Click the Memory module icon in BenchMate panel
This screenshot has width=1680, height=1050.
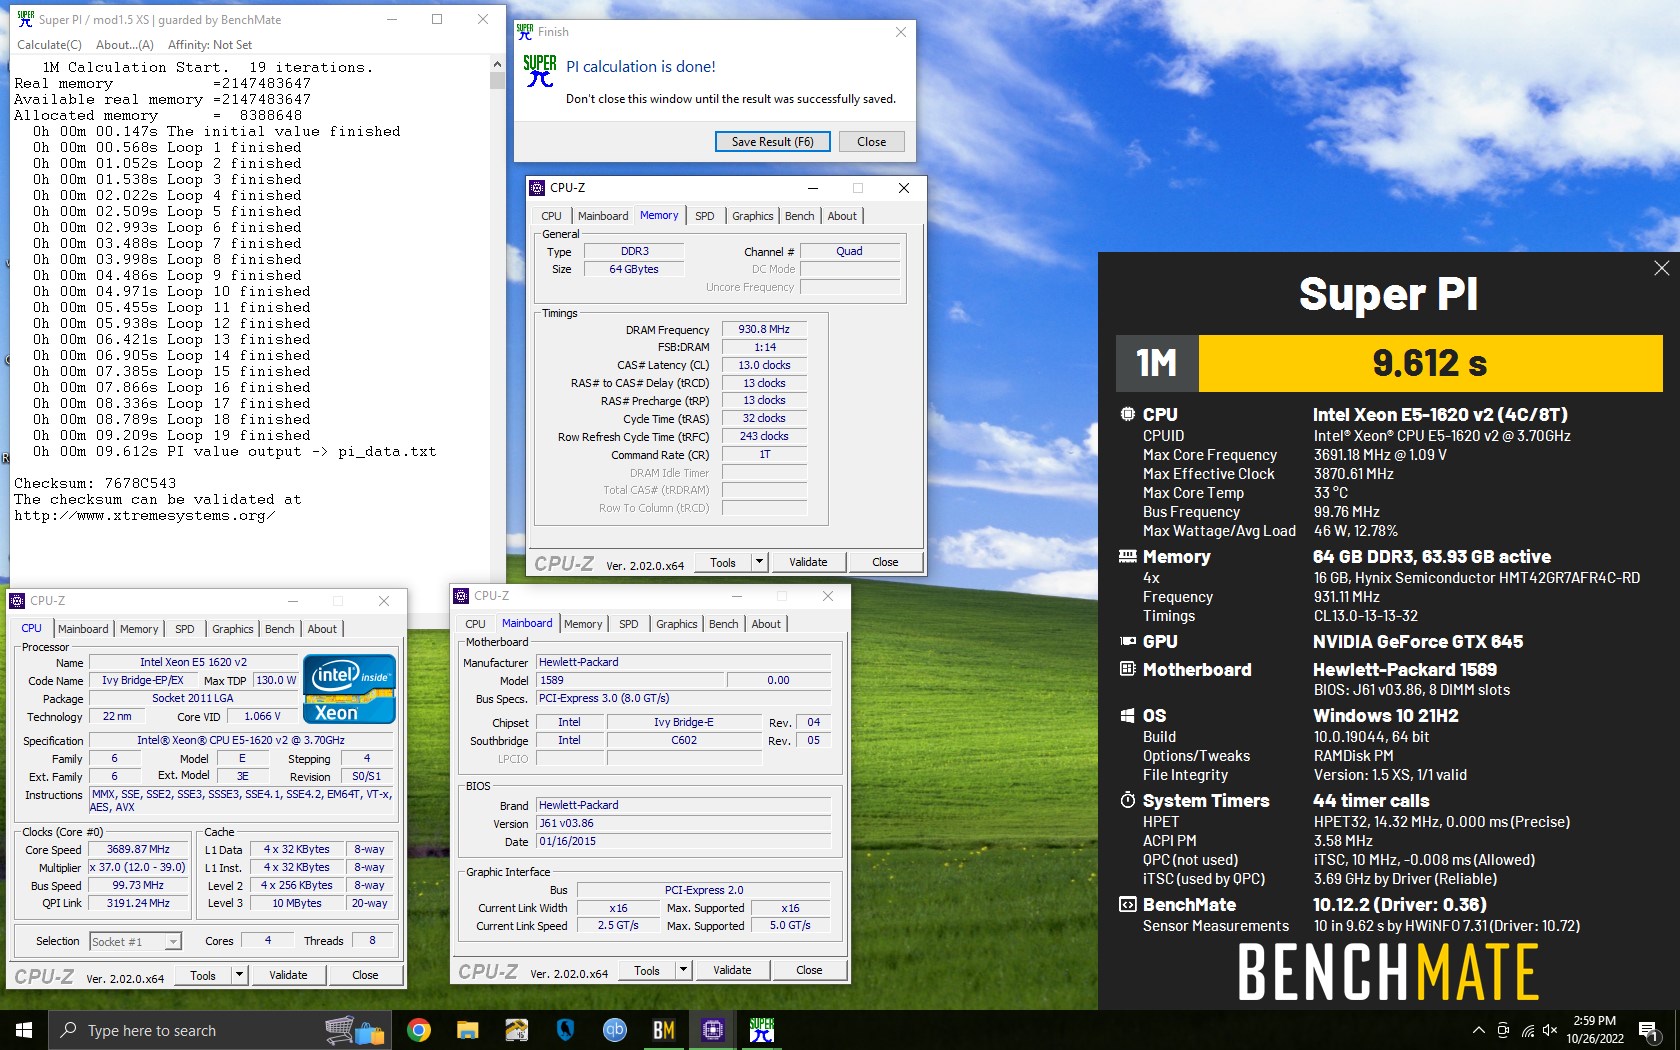click(x=1127, y=556)
